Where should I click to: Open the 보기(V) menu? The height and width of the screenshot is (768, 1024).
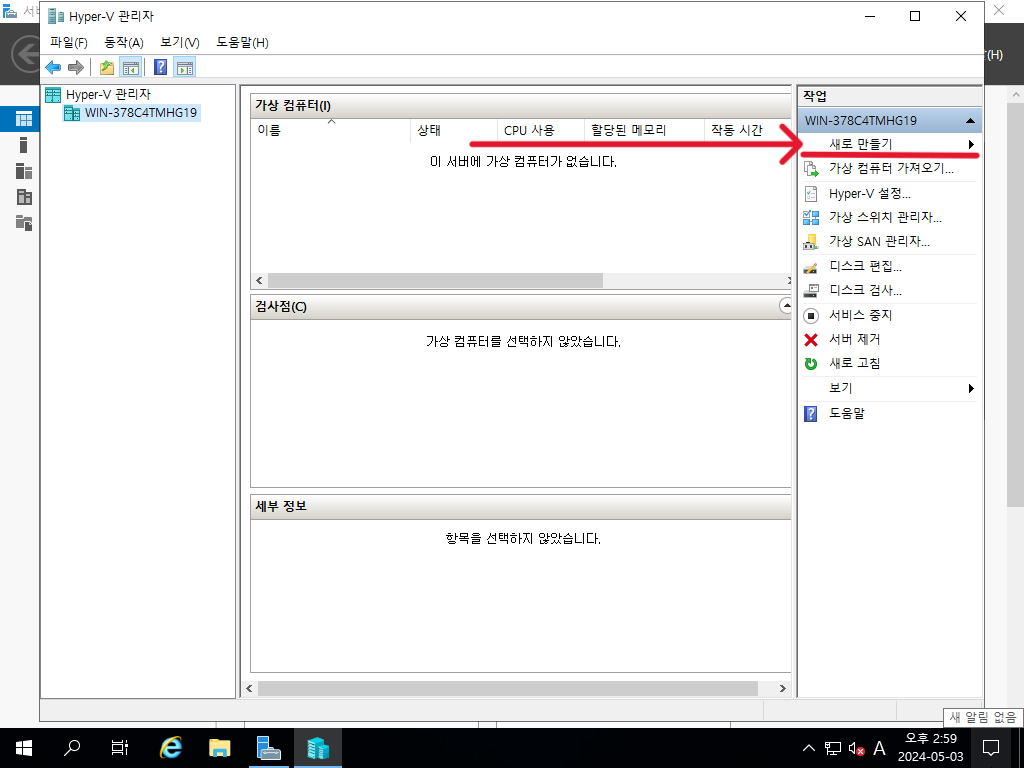[180, 42]
